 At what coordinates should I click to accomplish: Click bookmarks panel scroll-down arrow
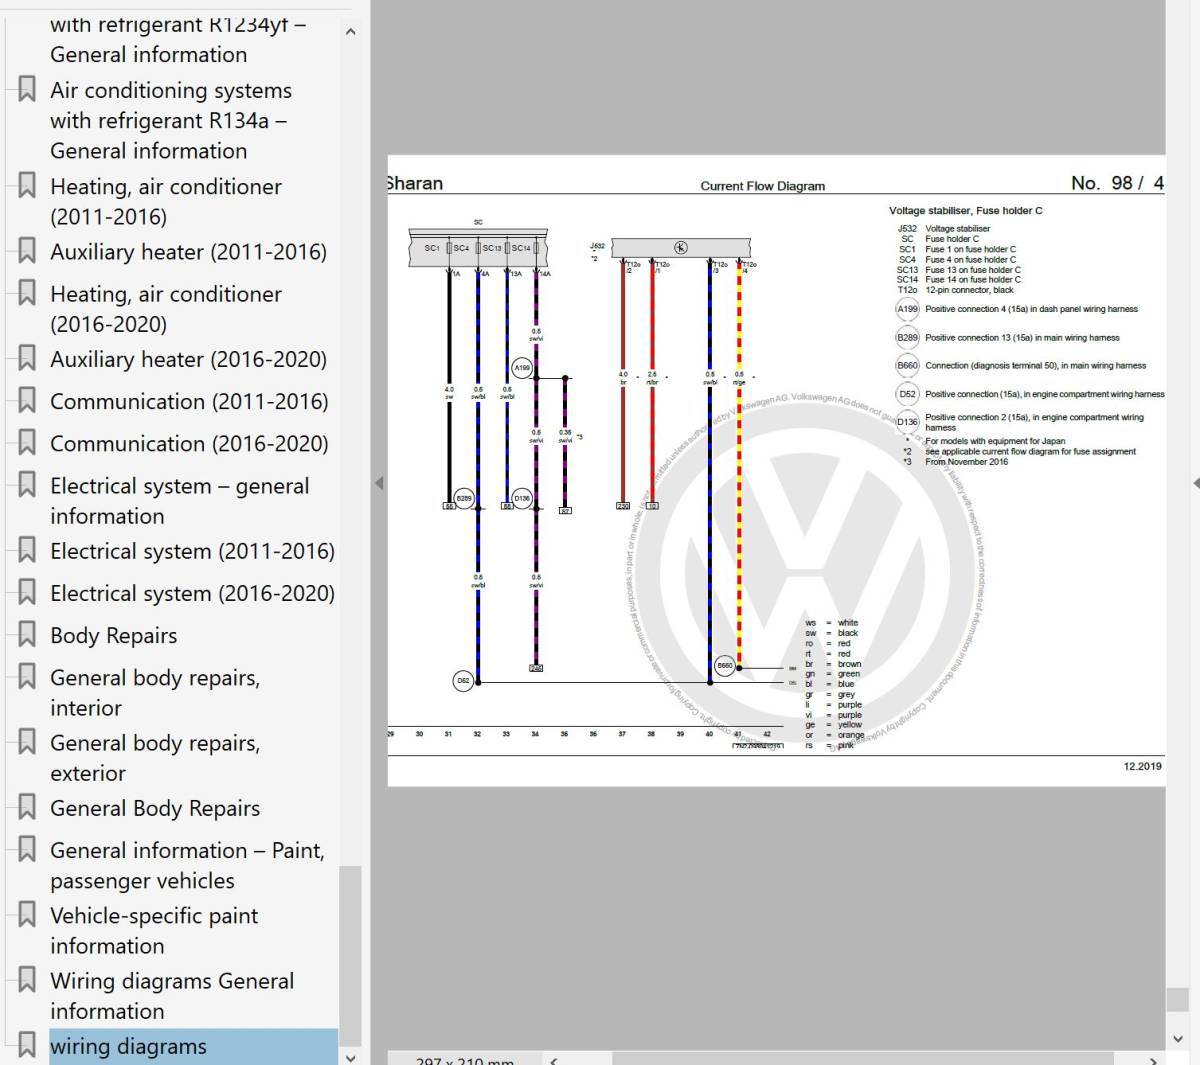click(350, 1057)
